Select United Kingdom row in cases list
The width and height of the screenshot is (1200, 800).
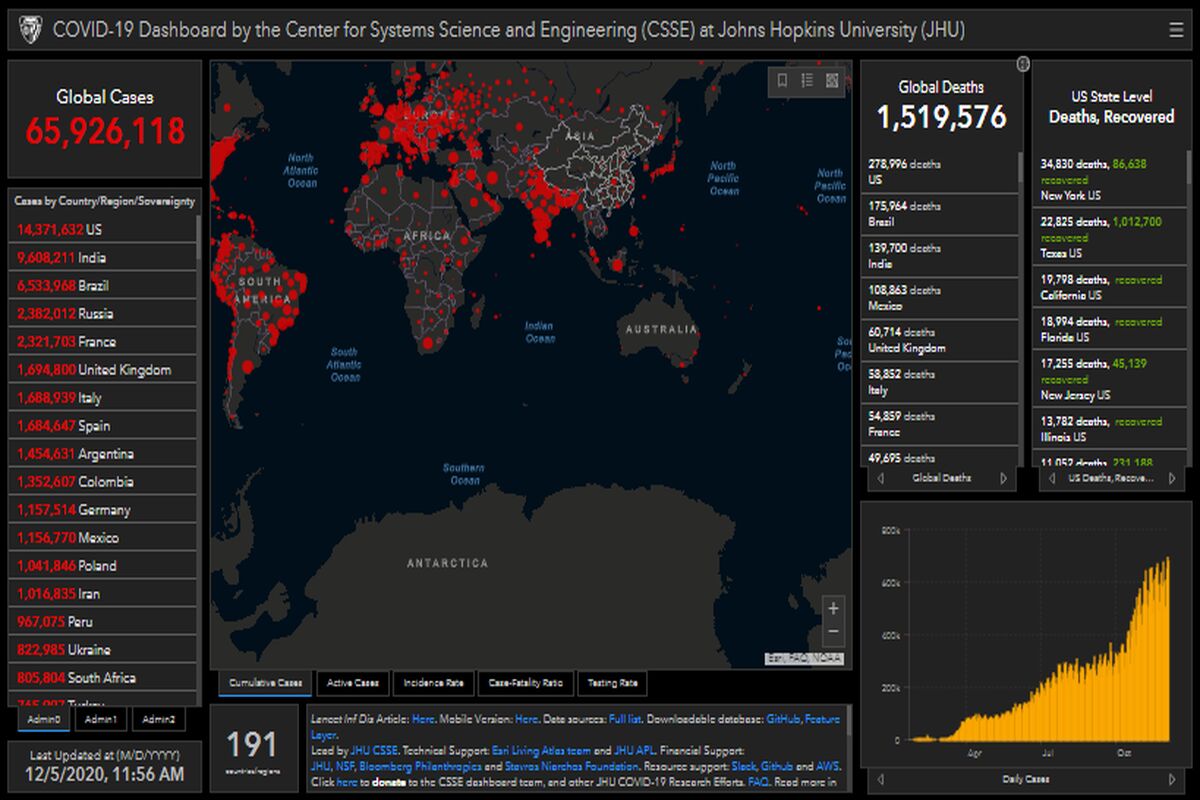(x=104, y=369)
